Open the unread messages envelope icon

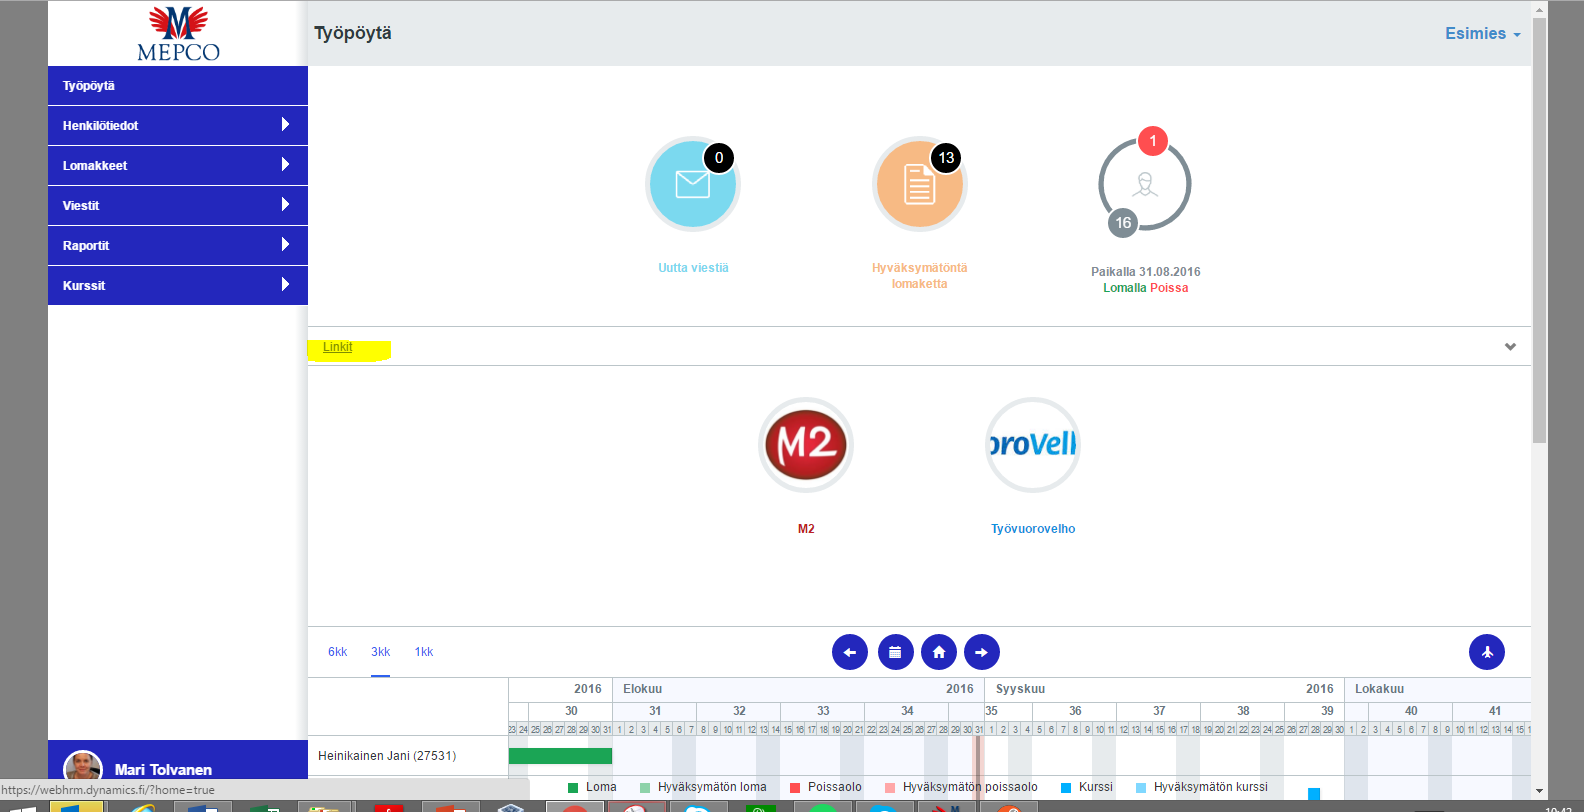pos(692,185)
